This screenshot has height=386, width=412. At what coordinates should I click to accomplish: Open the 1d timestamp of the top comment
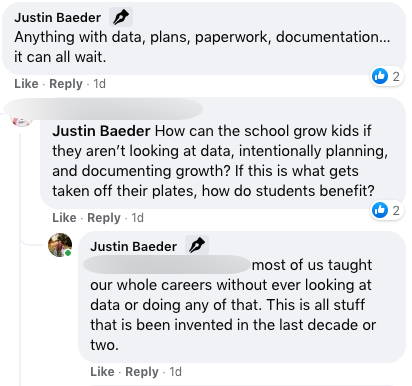pos(99,84)
